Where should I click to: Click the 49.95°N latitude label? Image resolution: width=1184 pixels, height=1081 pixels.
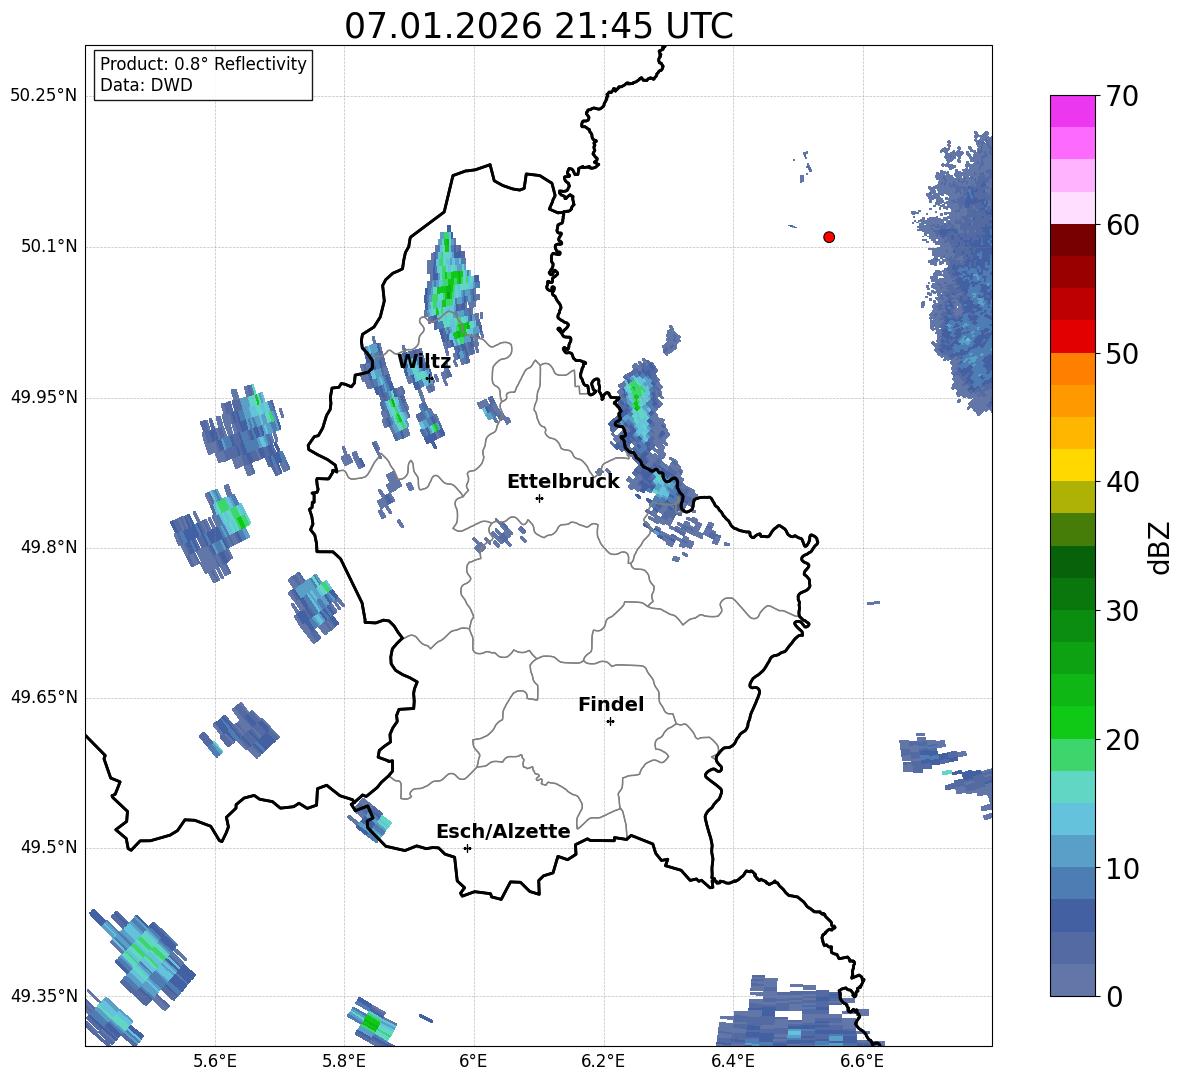point(44,396)
